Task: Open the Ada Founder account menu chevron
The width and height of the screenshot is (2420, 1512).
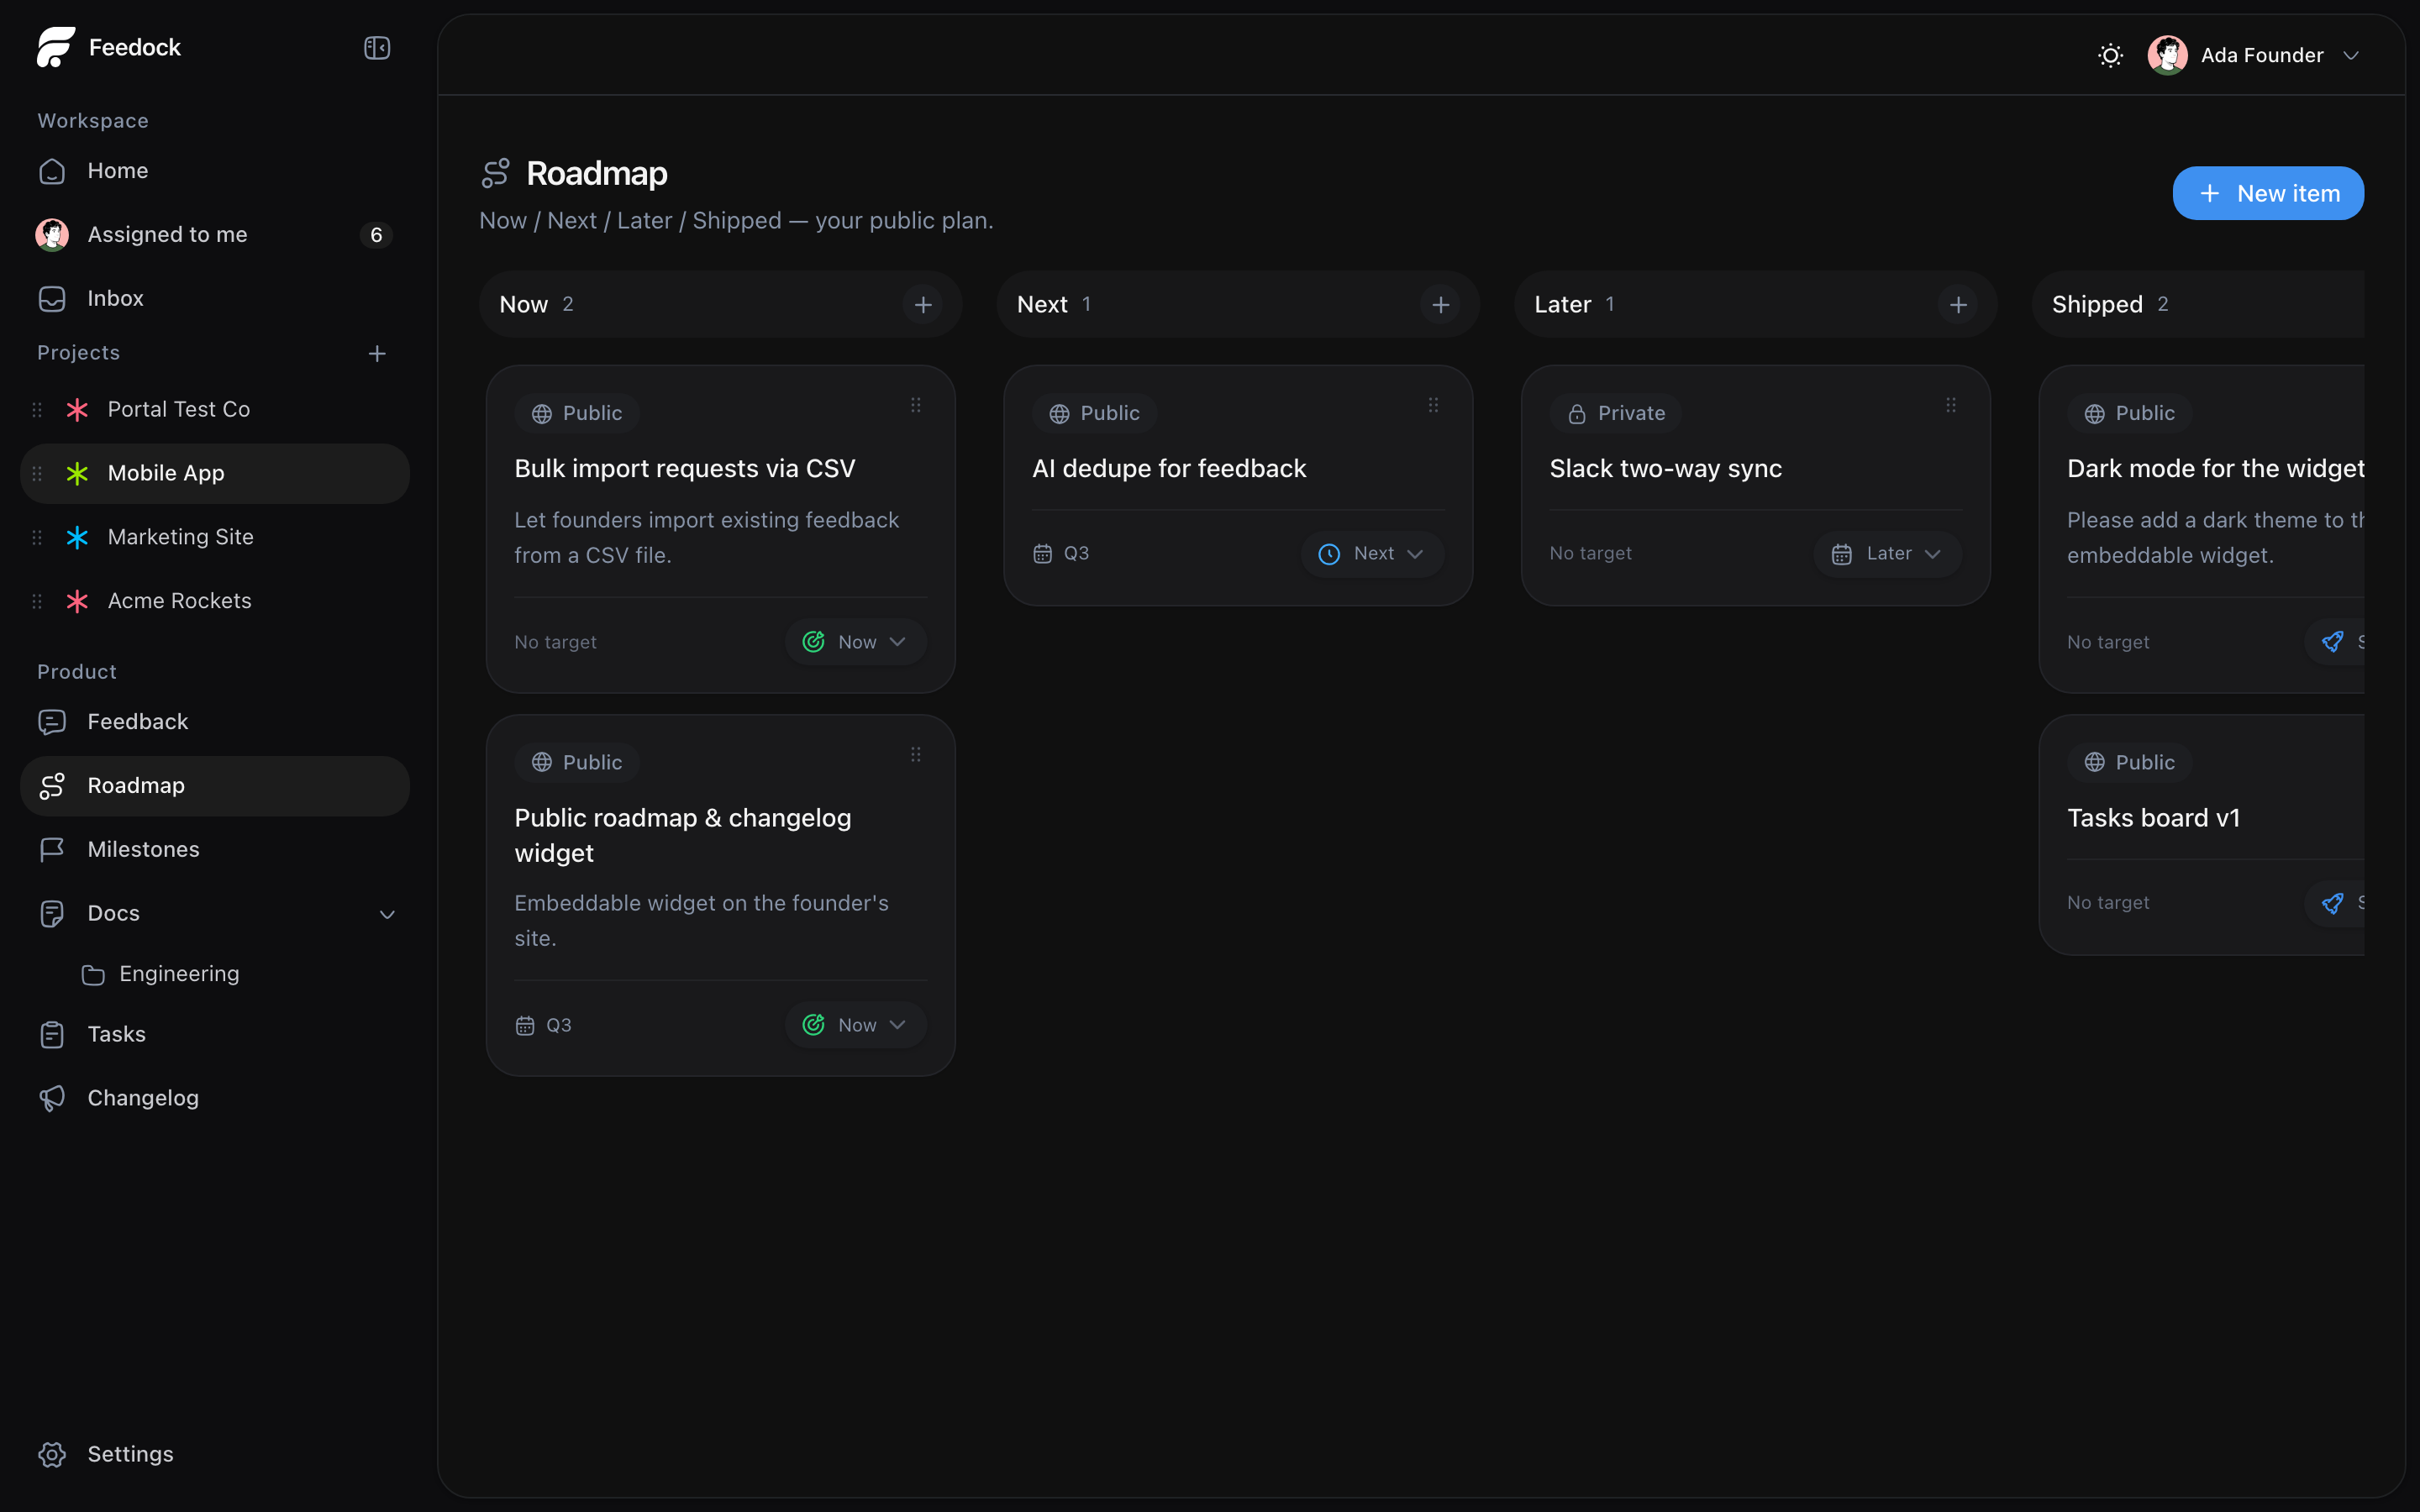Action: (2351, 56)
